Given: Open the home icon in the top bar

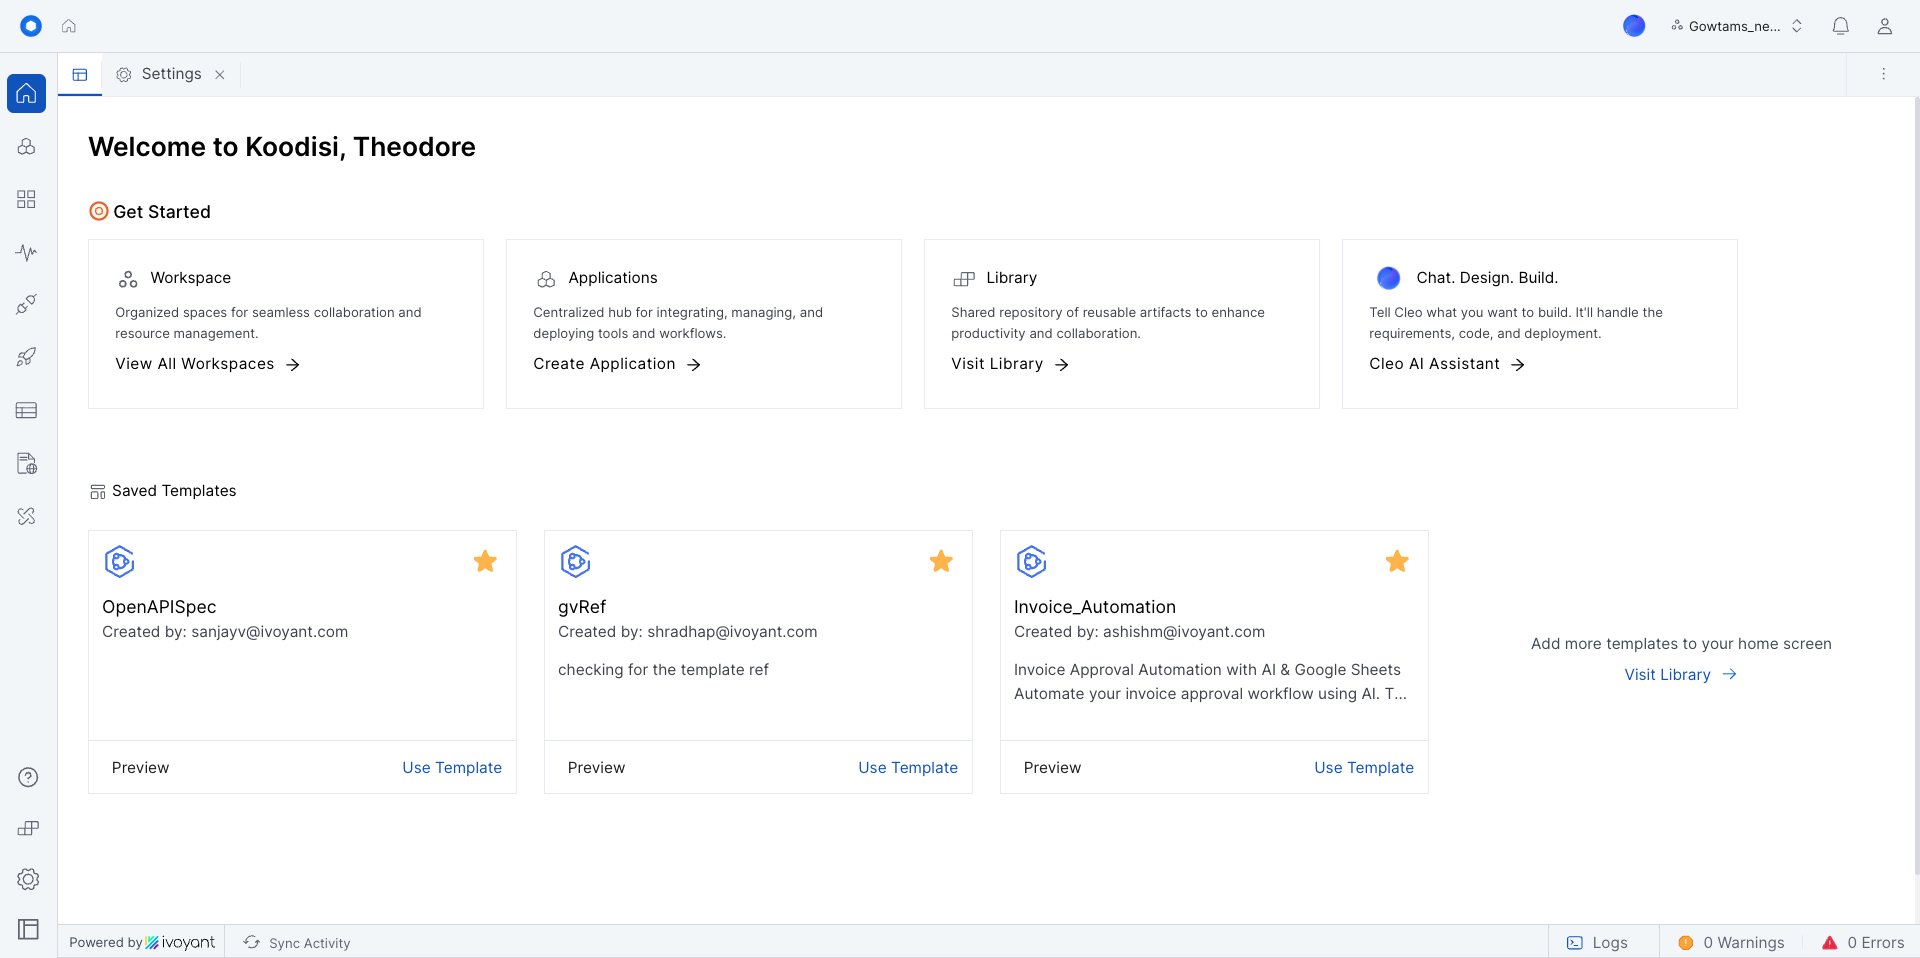Looking at the screenshot, I should coord(69,26).
